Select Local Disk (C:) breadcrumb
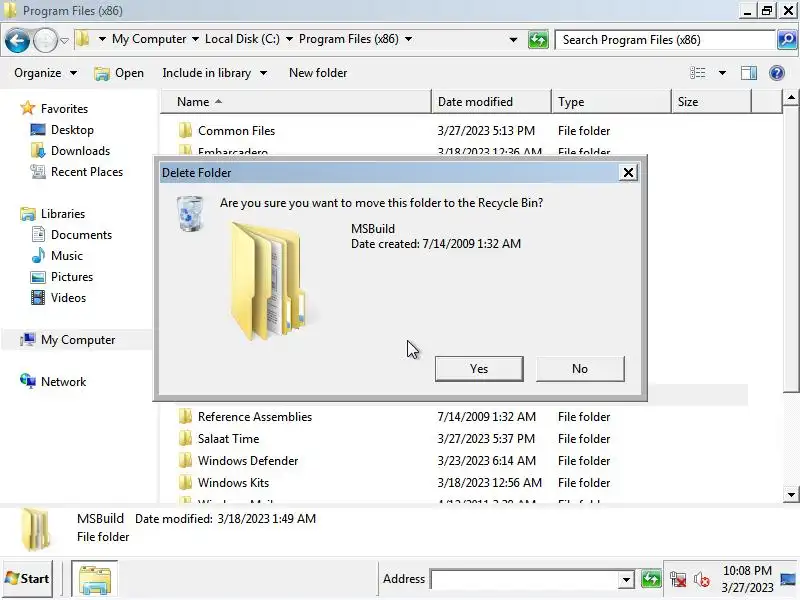The image size is (800, 600). [x=242, y=39]
